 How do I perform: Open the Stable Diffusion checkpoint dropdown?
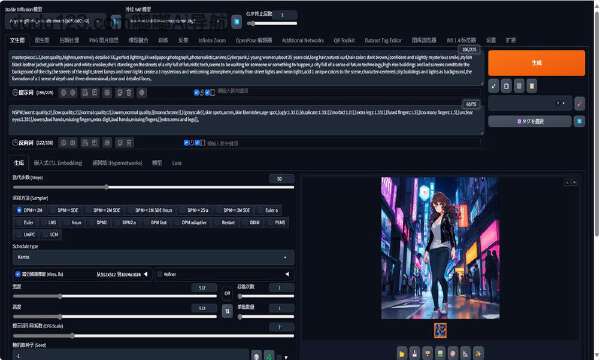pyautogui.click(x=56, y=21)
